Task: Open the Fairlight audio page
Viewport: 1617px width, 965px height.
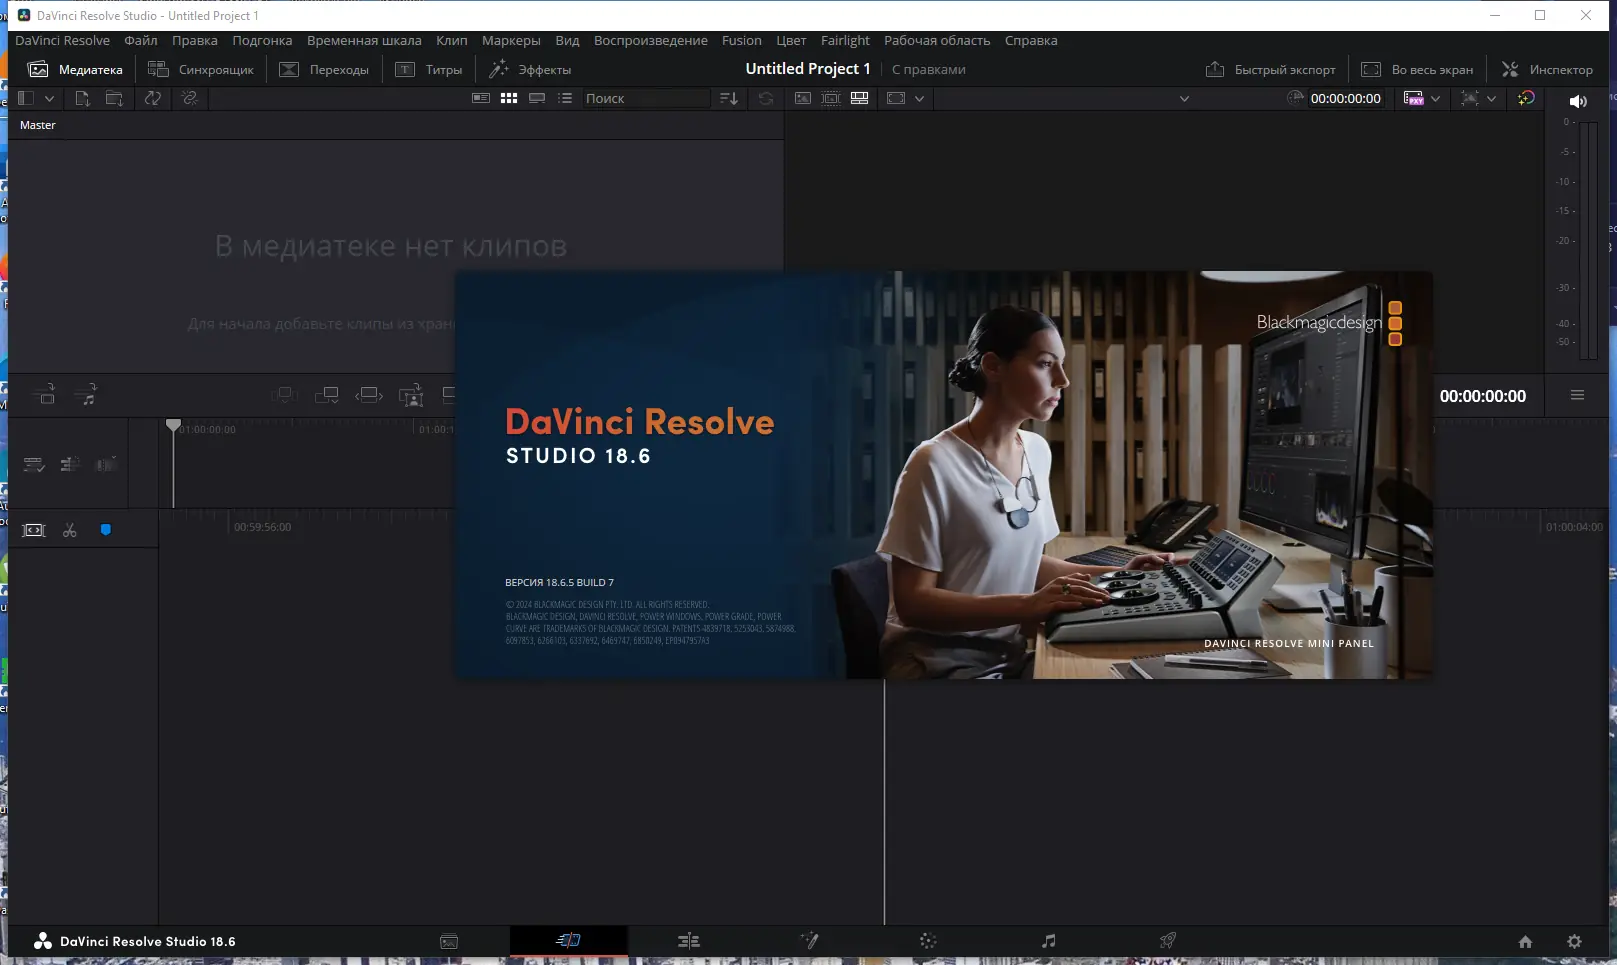Action: 1048,941
